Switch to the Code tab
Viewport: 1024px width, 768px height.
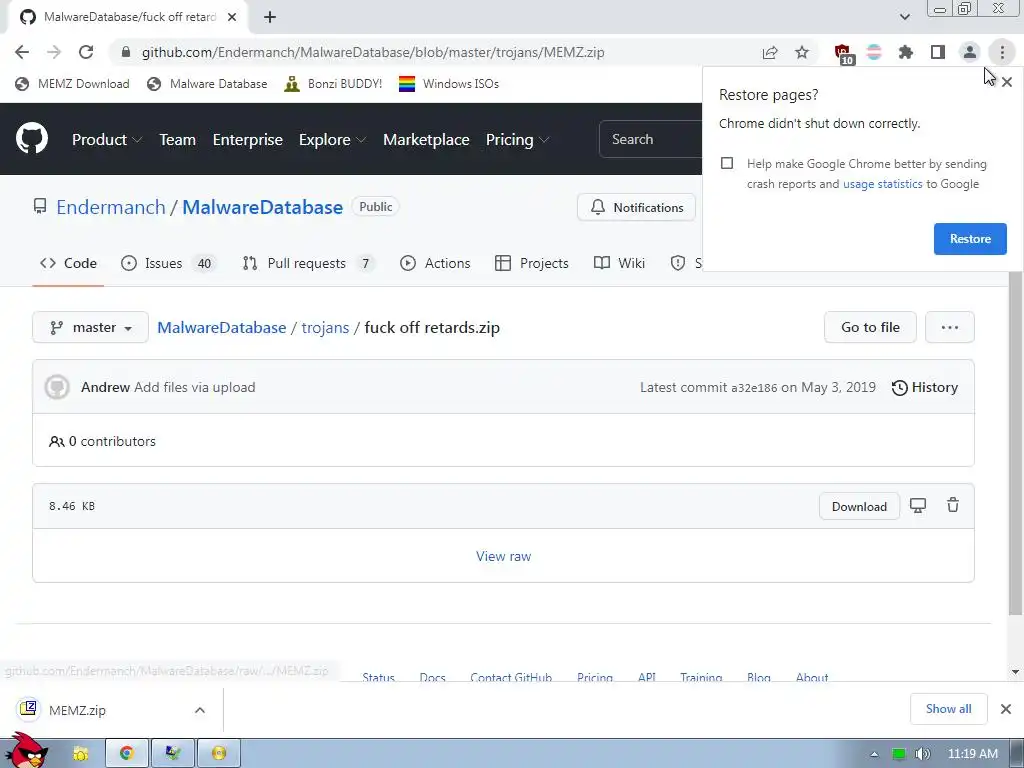pyautogui.click(x=68, y=263)
